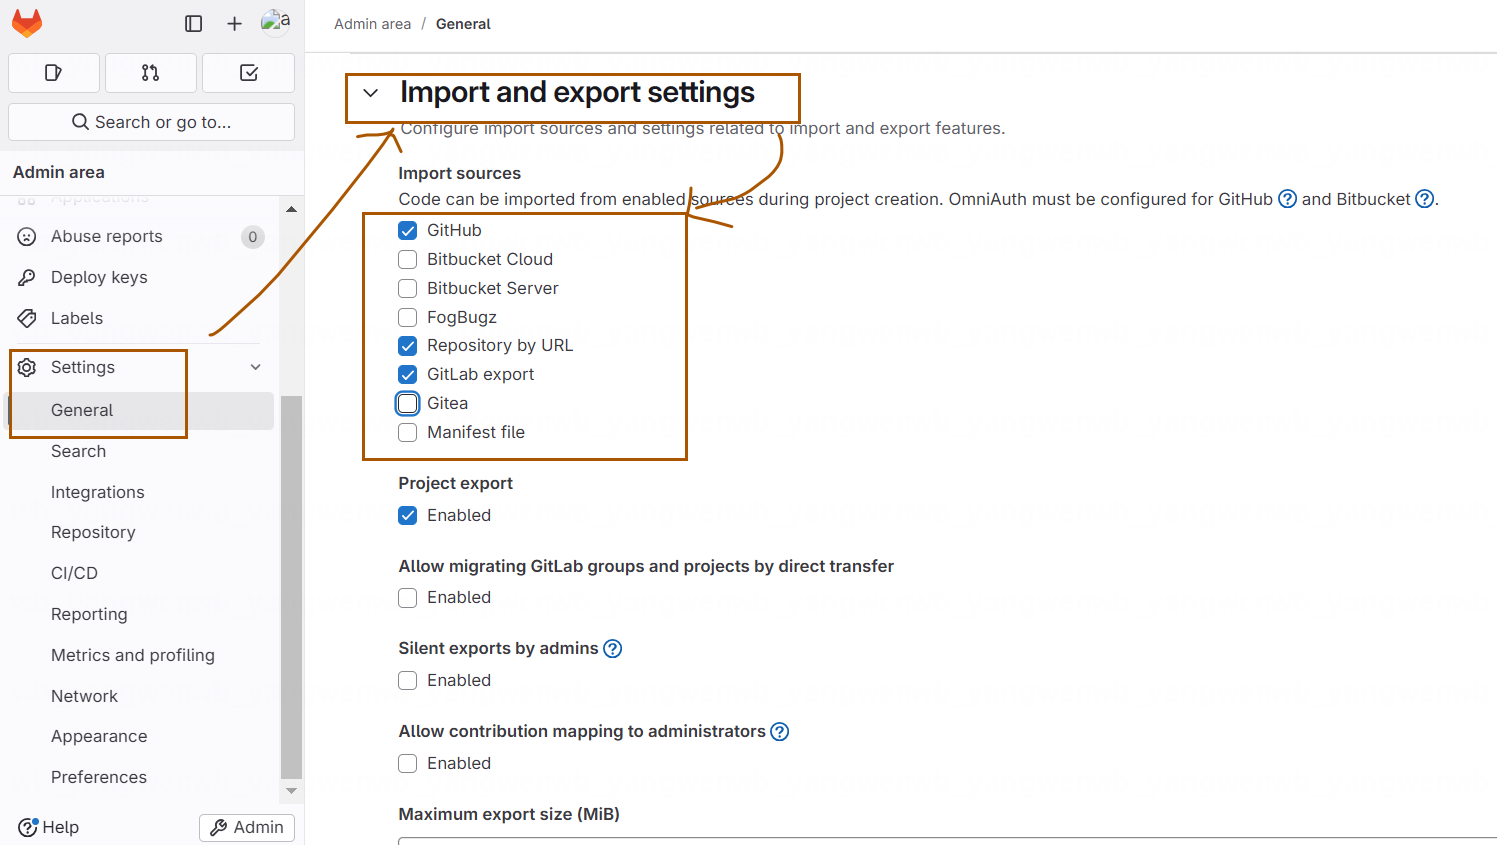Click the Settings gear icon
The height and width of the screenshot is (845, 1497).
pyautogui.click(x=27, y=368)
